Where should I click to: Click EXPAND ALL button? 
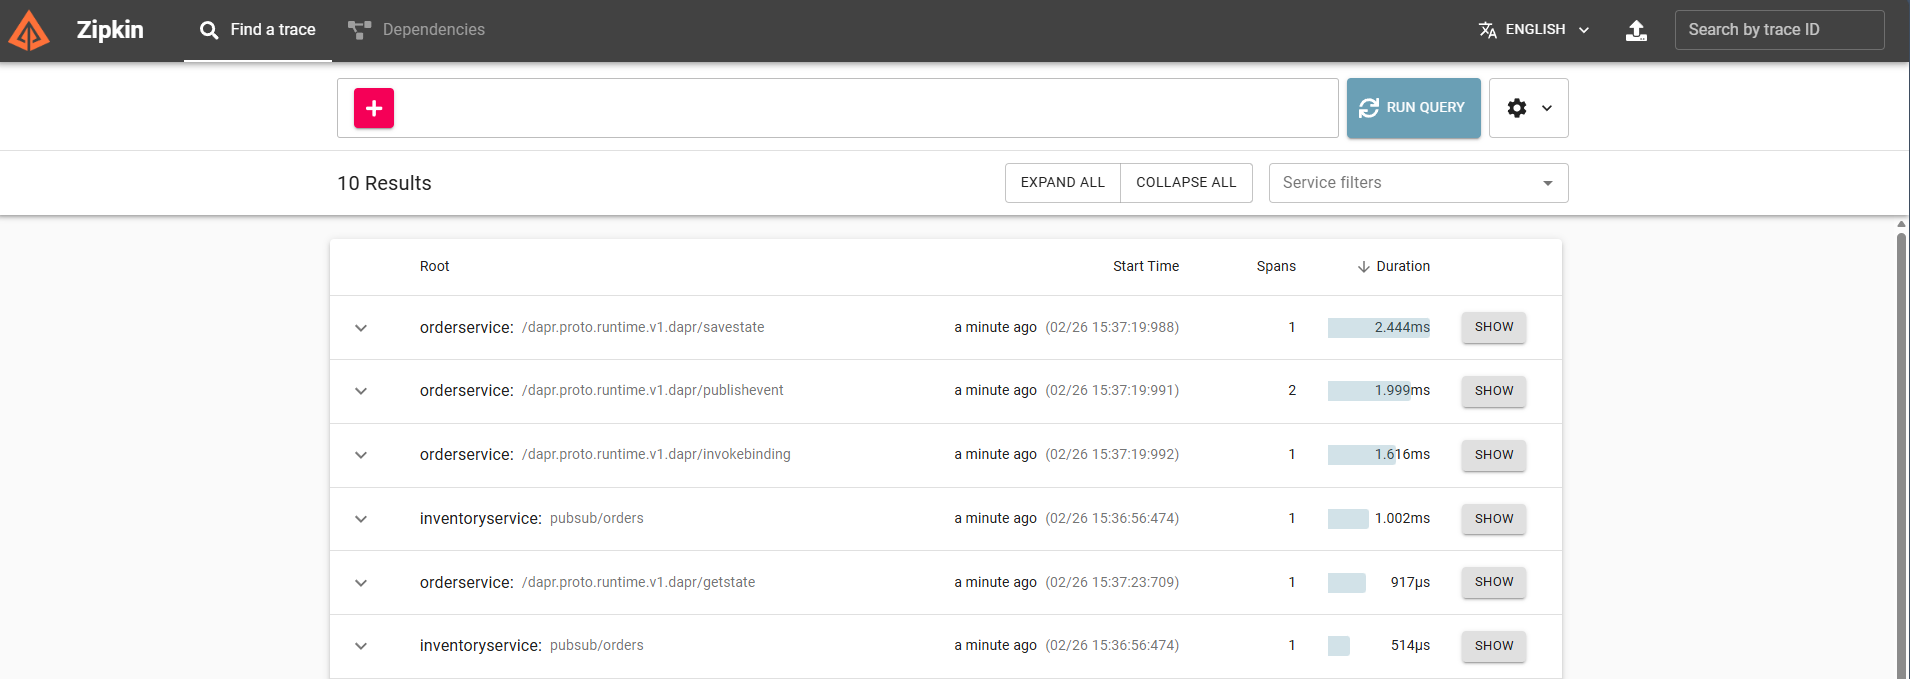point(1062,183)
